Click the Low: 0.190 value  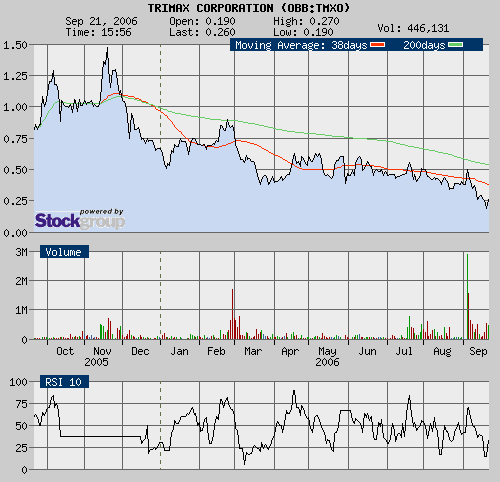(x=303, y=32)
